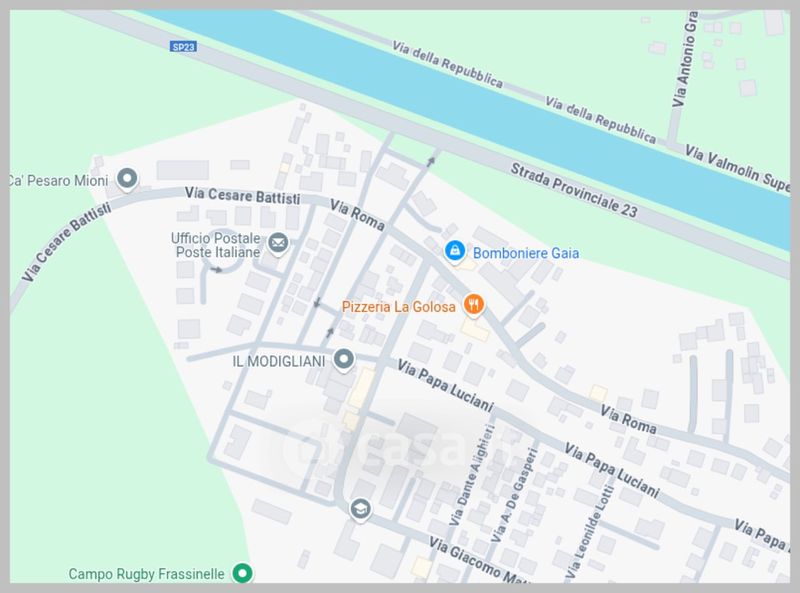Click the IL MODIGLIANI place name
The image size is (800, 593).
pos(279,361)
